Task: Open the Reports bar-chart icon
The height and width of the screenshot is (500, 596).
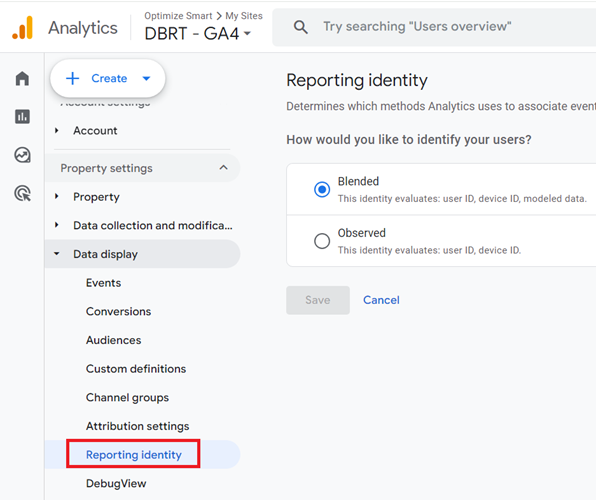Action: click(22, 117)
